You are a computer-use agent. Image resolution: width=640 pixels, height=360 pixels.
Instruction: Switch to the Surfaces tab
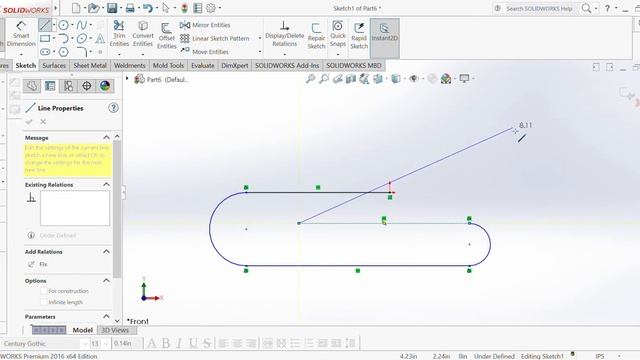[54, 65]
